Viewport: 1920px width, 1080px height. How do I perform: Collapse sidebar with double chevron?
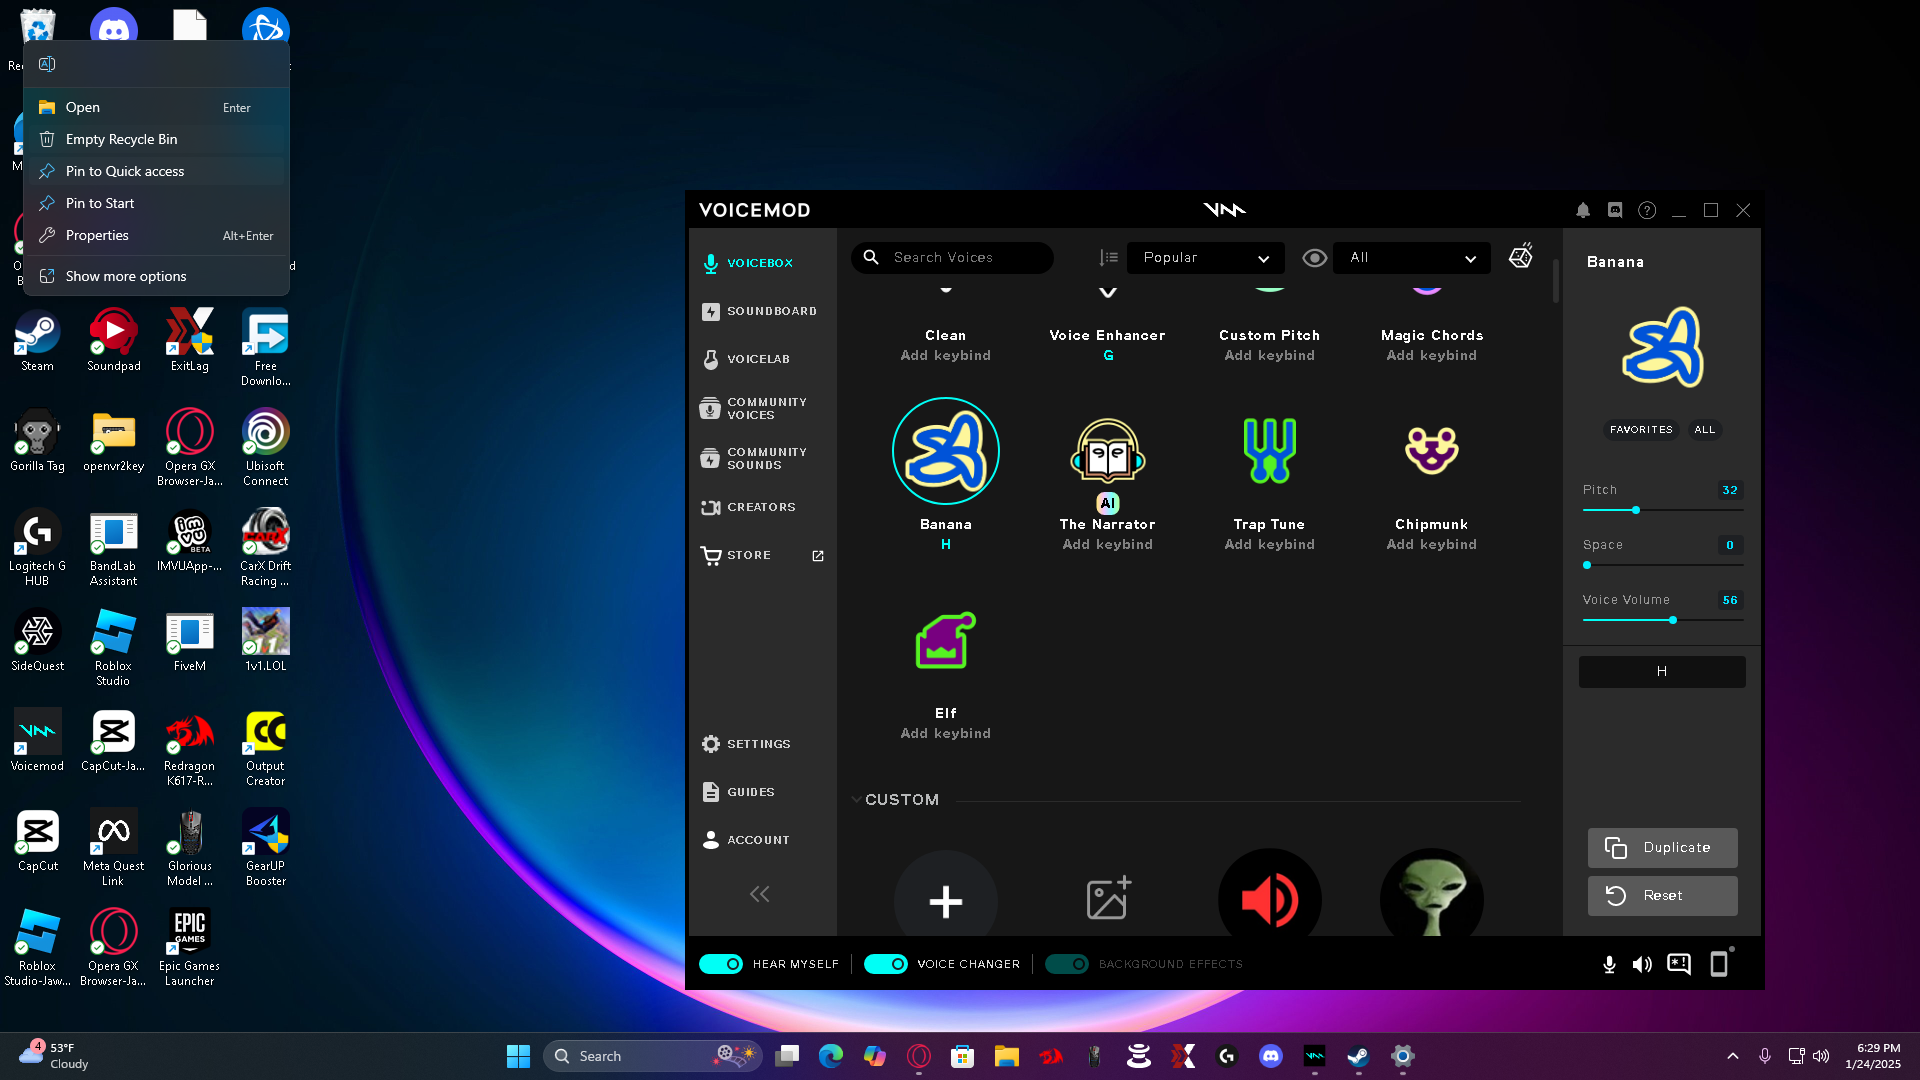(760, 894)
